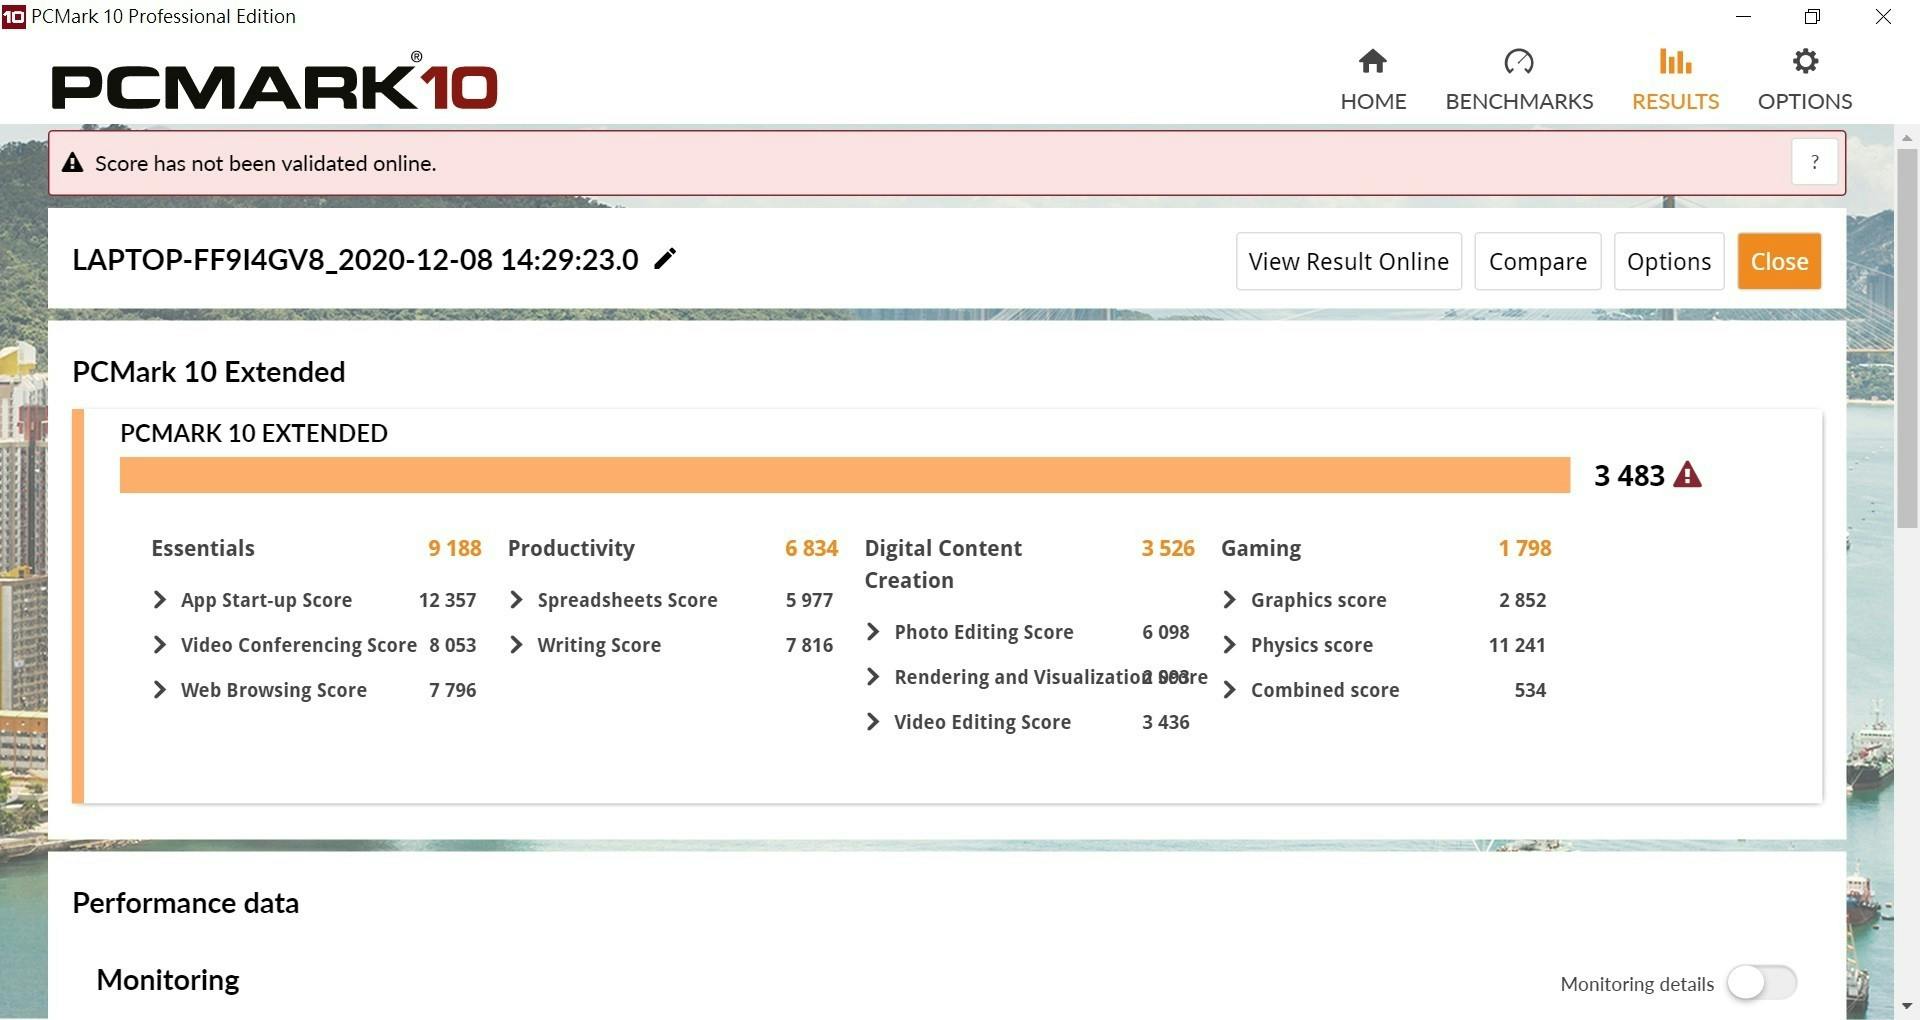This screenshot has height=1020, width=1920.
Task: Click the Compare button
Action: (x=1537, y=261)
